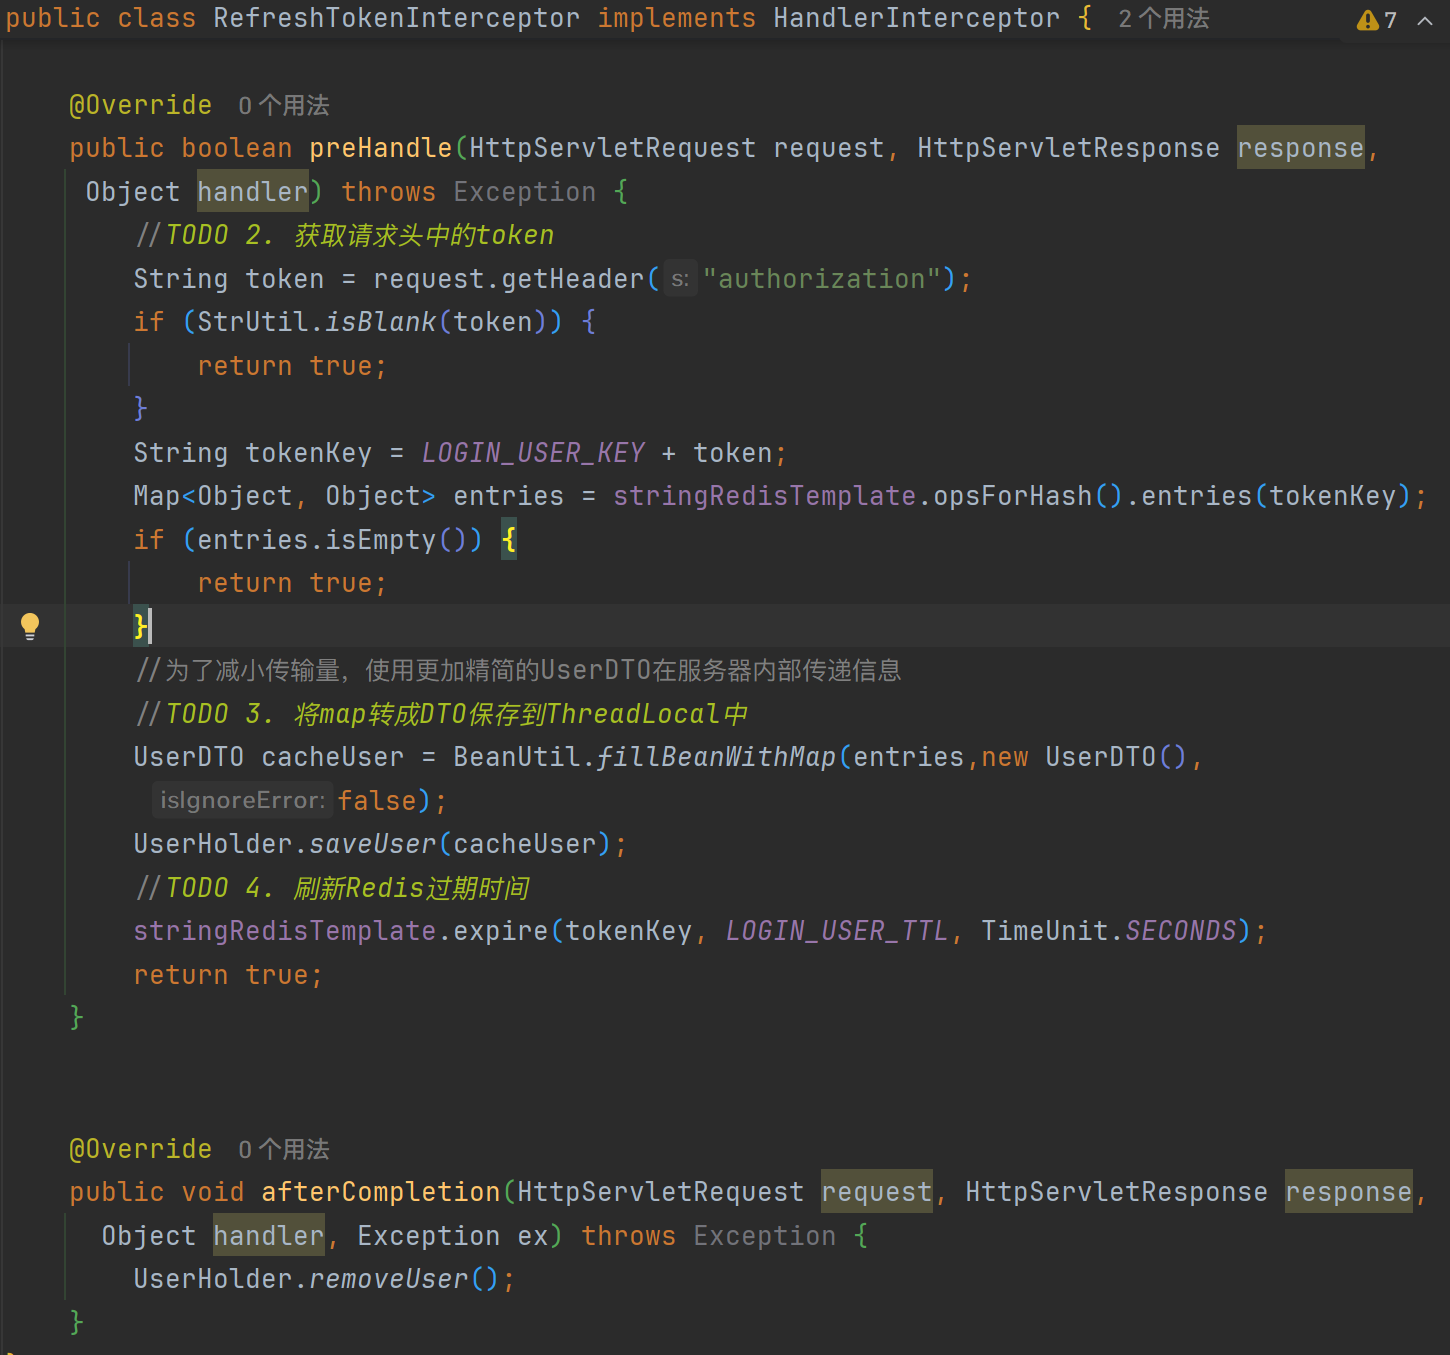Click the TODO 2 comment about token

[345, 235]
